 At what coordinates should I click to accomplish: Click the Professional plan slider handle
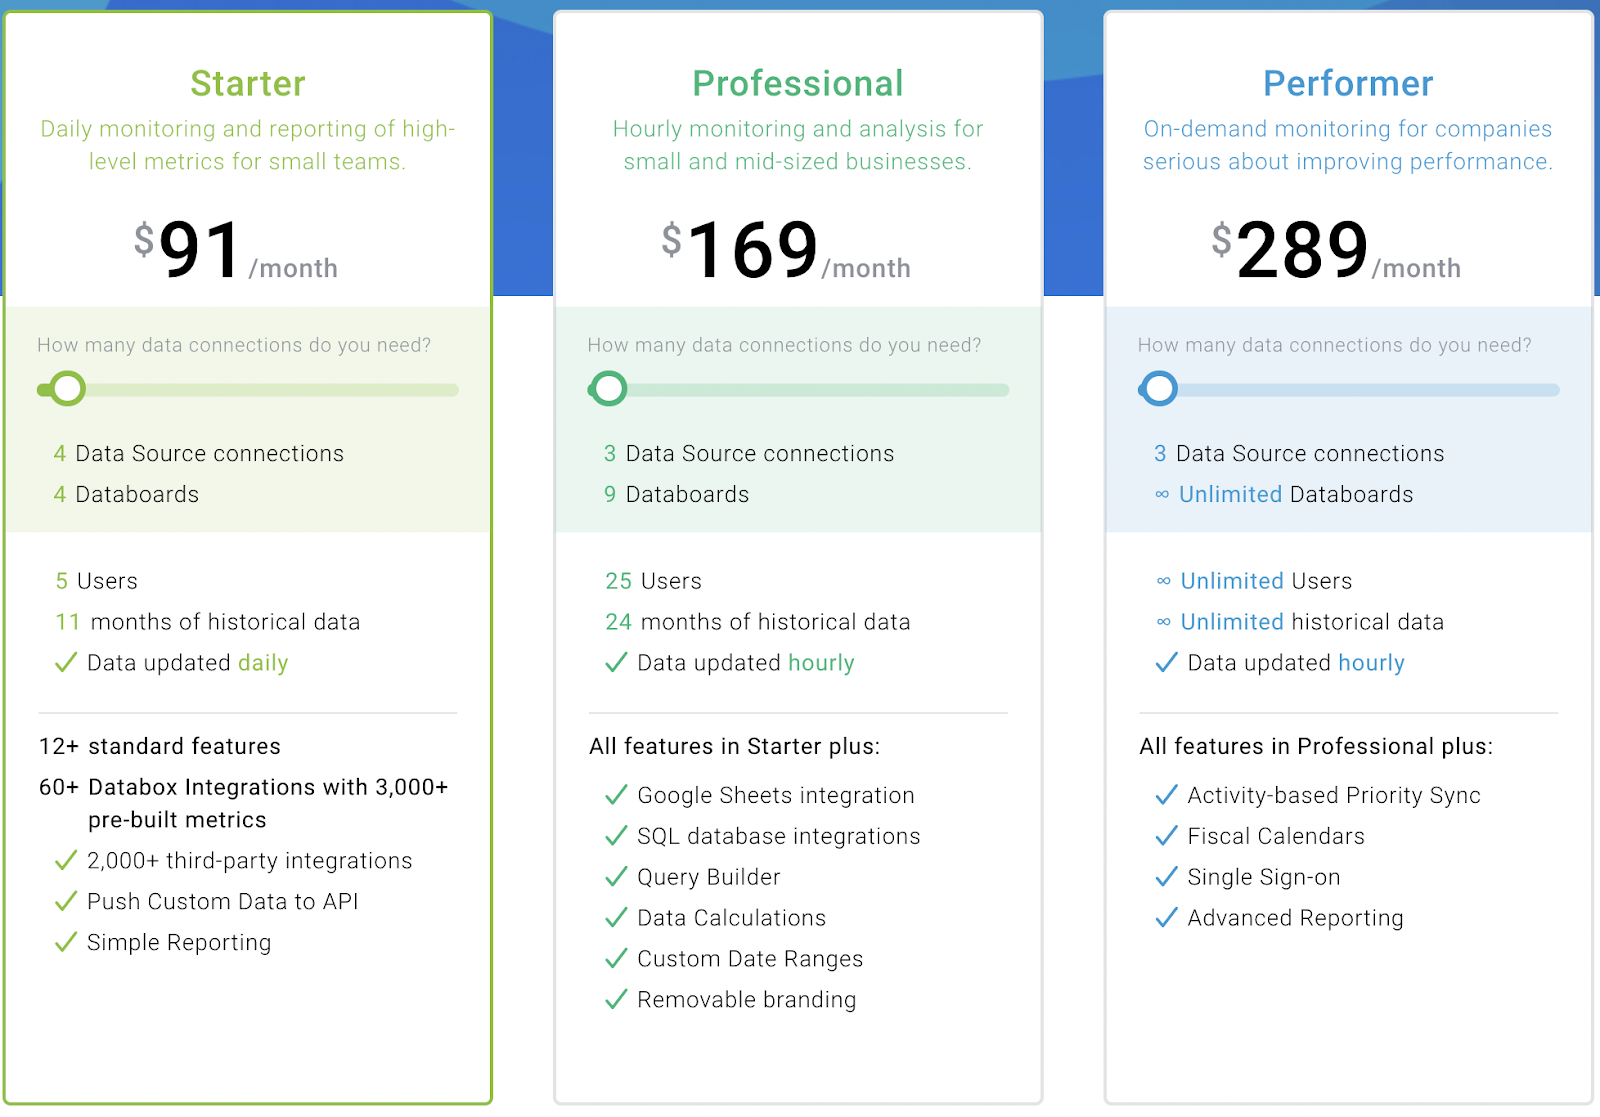coord(608,389)
